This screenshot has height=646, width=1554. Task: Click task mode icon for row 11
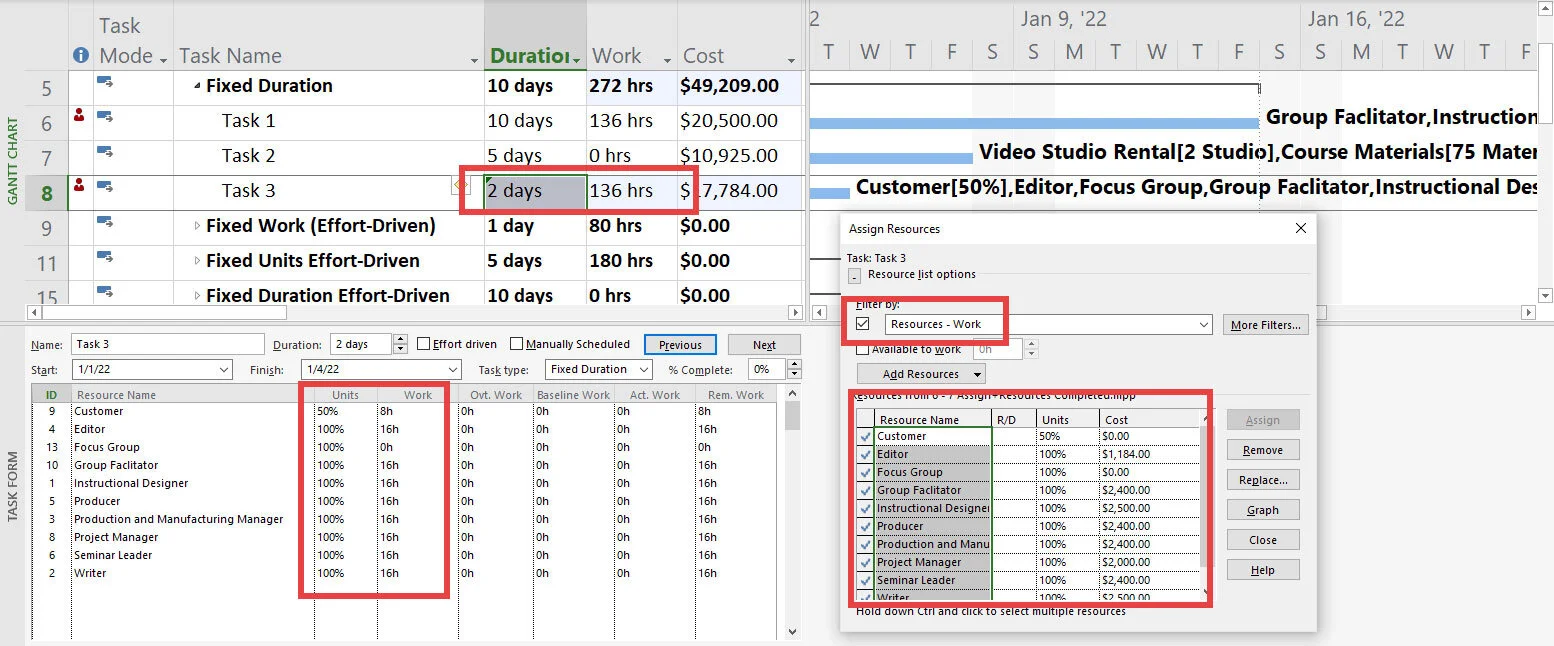(x=104, y=257)
